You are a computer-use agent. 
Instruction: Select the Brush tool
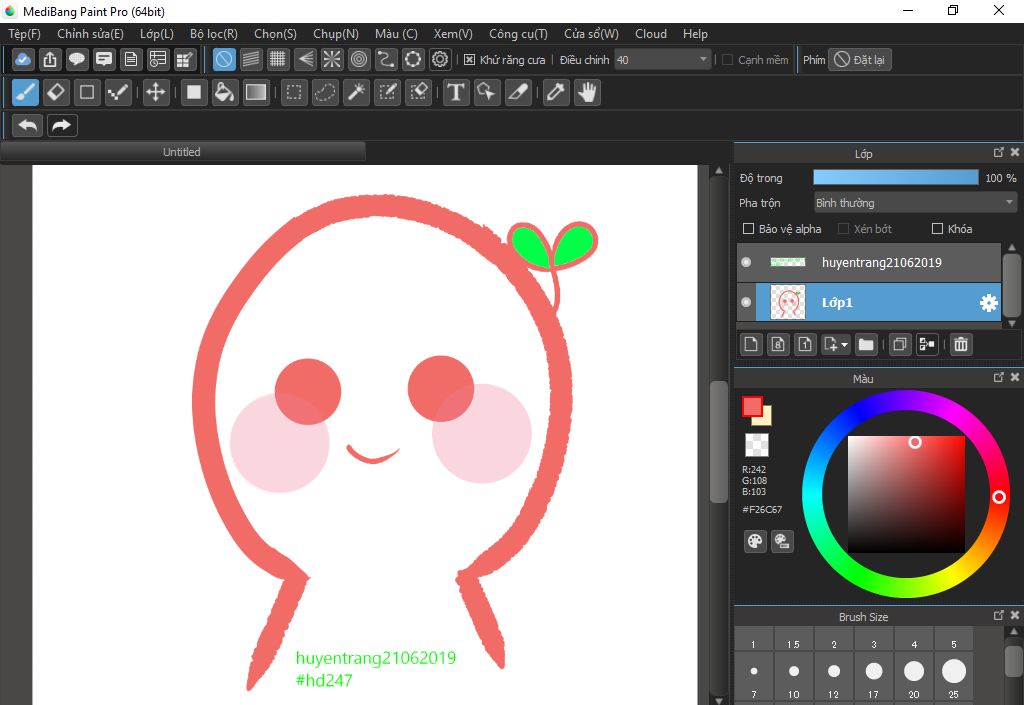[x=26, y=93]
